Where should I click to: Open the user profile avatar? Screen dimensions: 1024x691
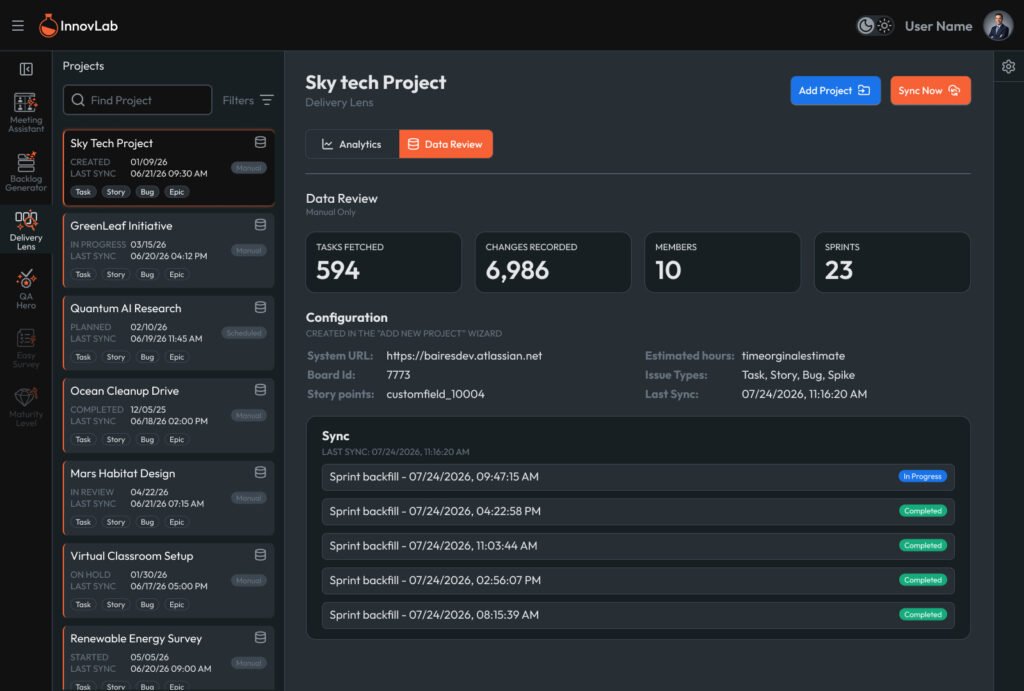(x=998, y=25)
